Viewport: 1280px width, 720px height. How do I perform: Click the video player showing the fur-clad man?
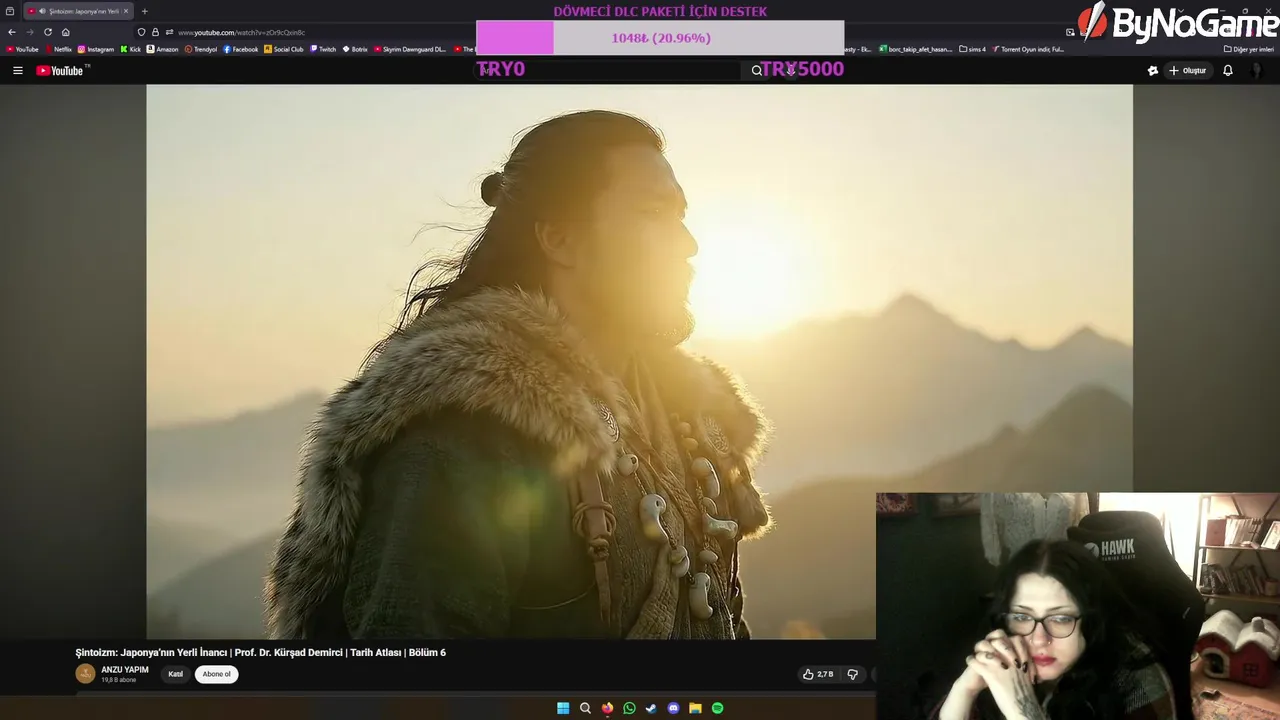640,361
